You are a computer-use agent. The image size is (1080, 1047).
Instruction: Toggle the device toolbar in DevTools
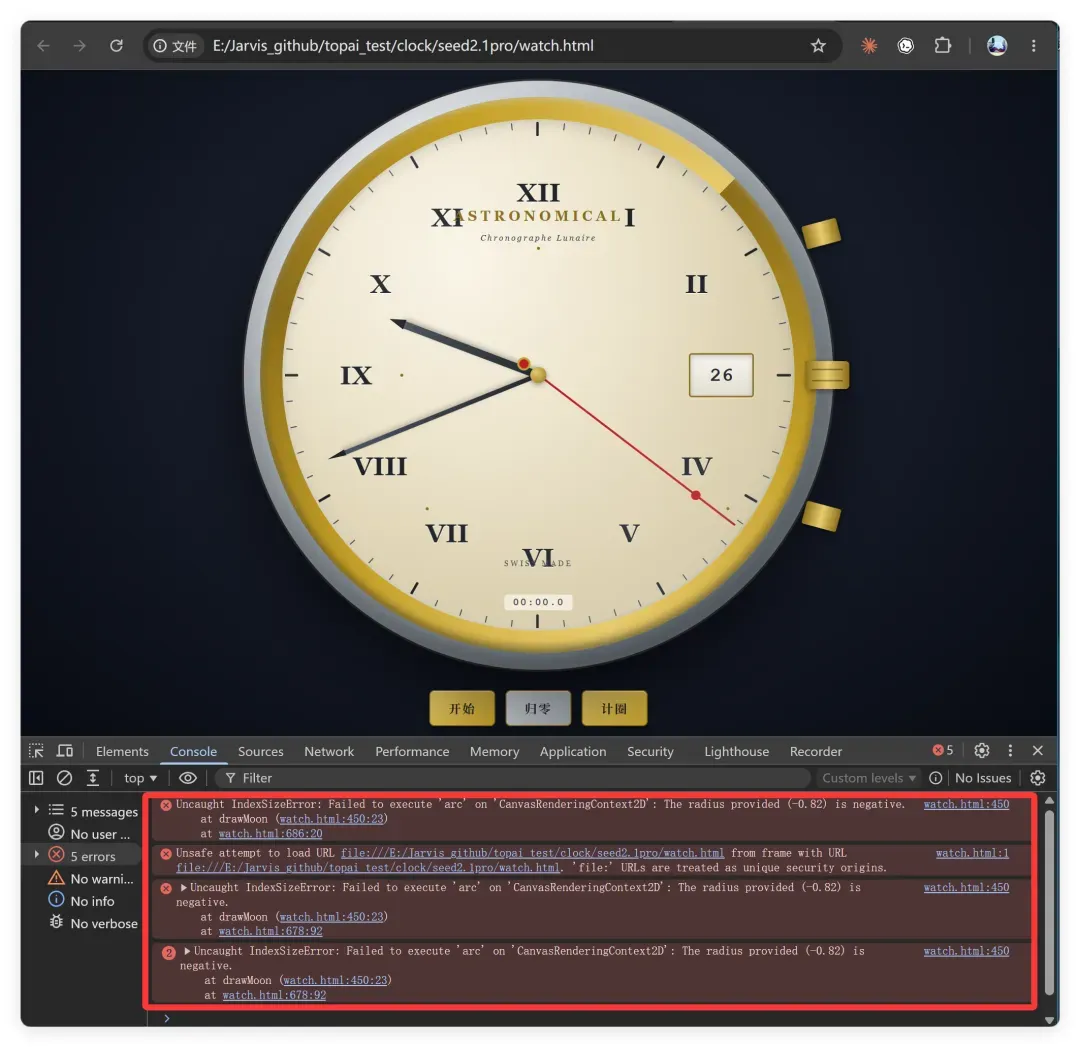[x=65, y=751]
